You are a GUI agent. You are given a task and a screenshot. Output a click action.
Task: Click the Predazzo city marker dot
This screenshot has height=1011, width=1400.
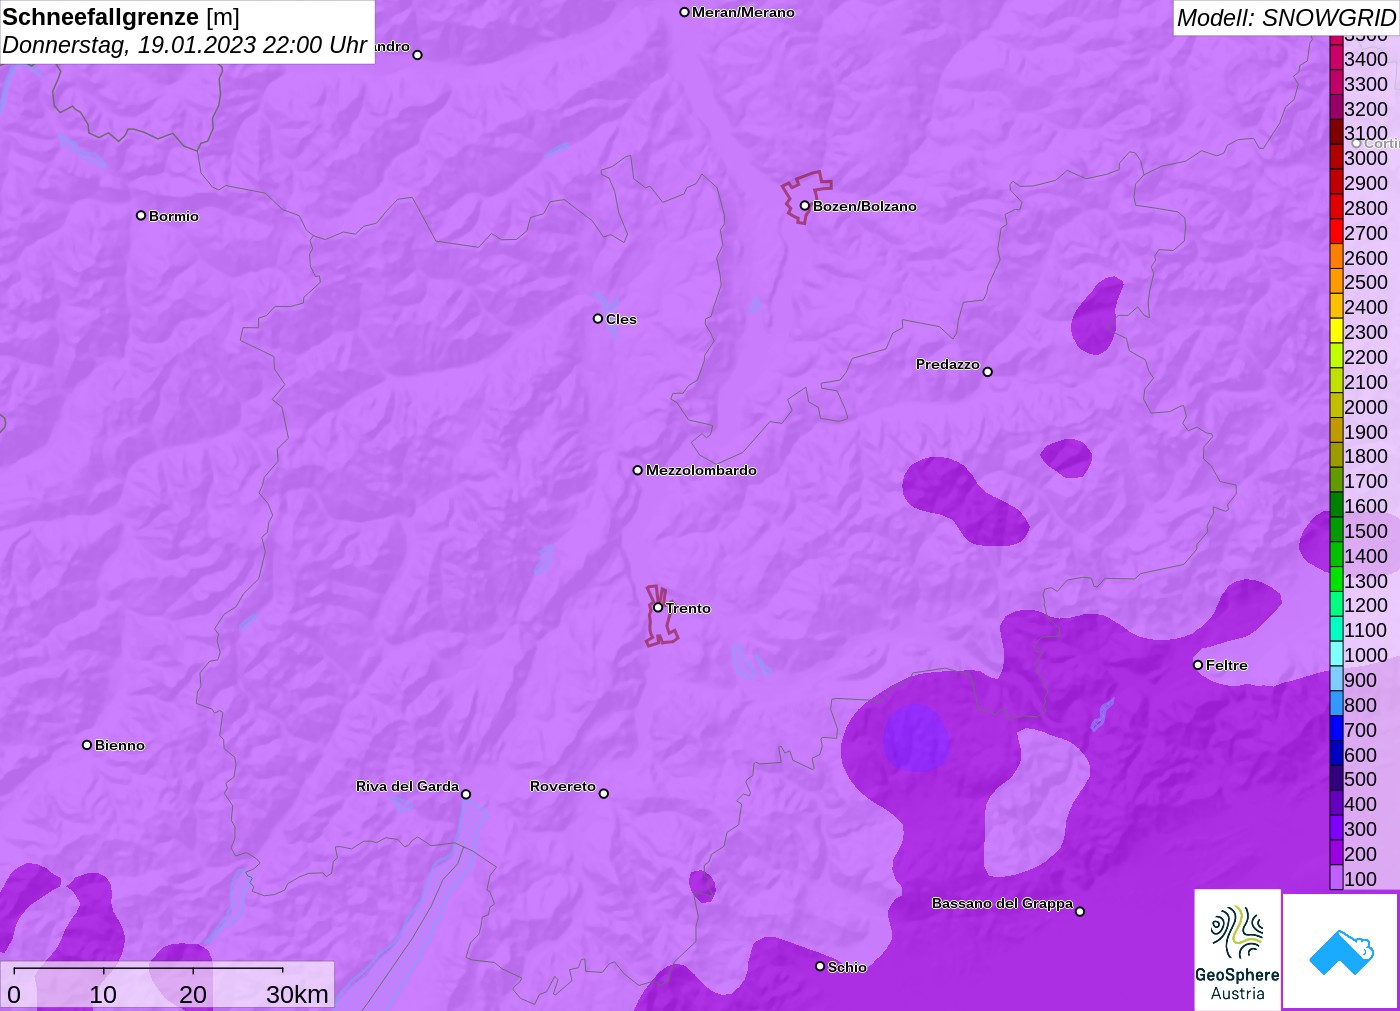coord(987,372)
